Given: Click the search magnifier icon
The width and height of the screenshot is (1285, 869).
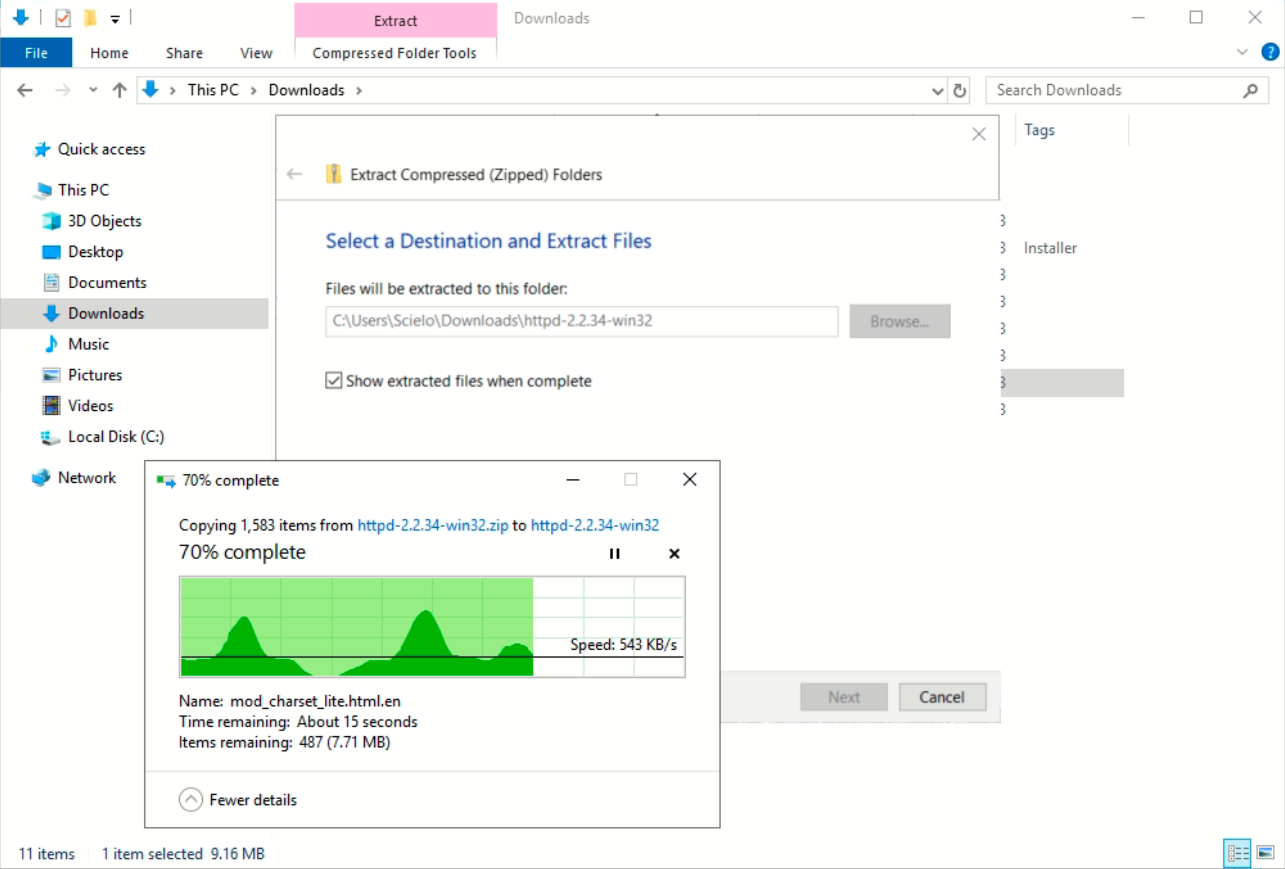Looking at the screenshot, I should point(1250,91).
